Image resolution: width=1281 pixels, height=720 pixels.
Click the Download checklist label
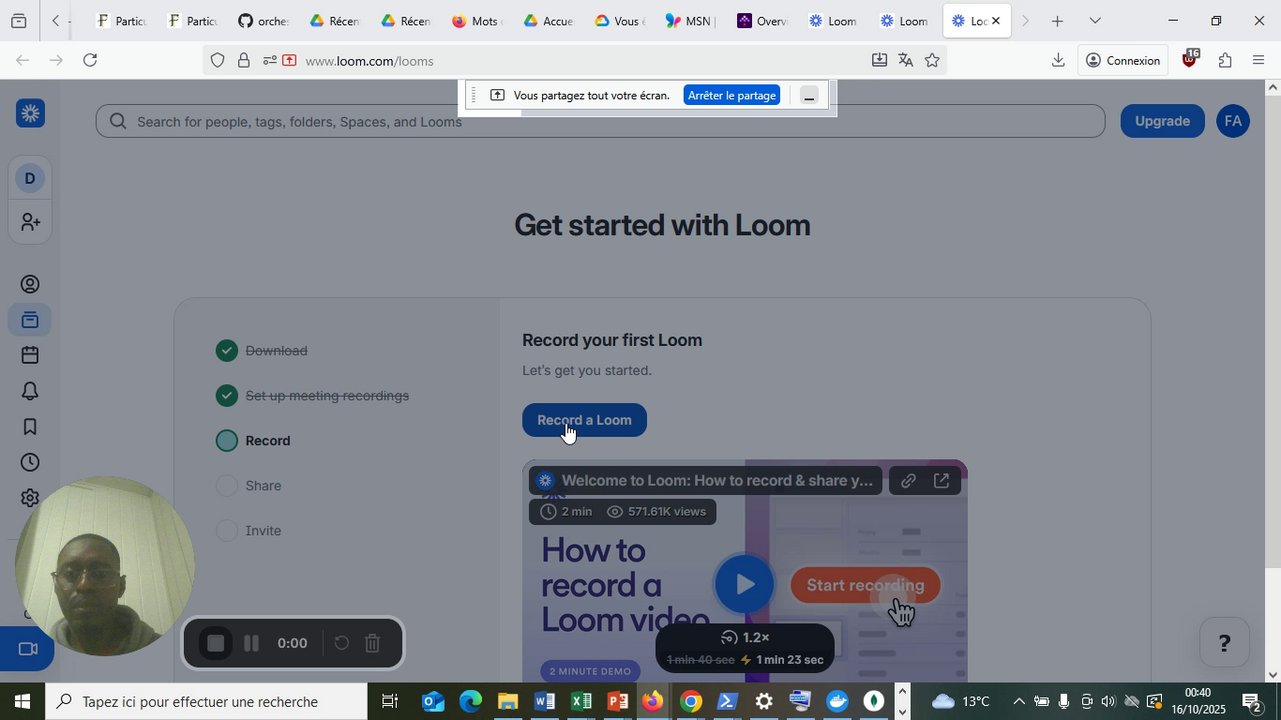click(276, 351)
